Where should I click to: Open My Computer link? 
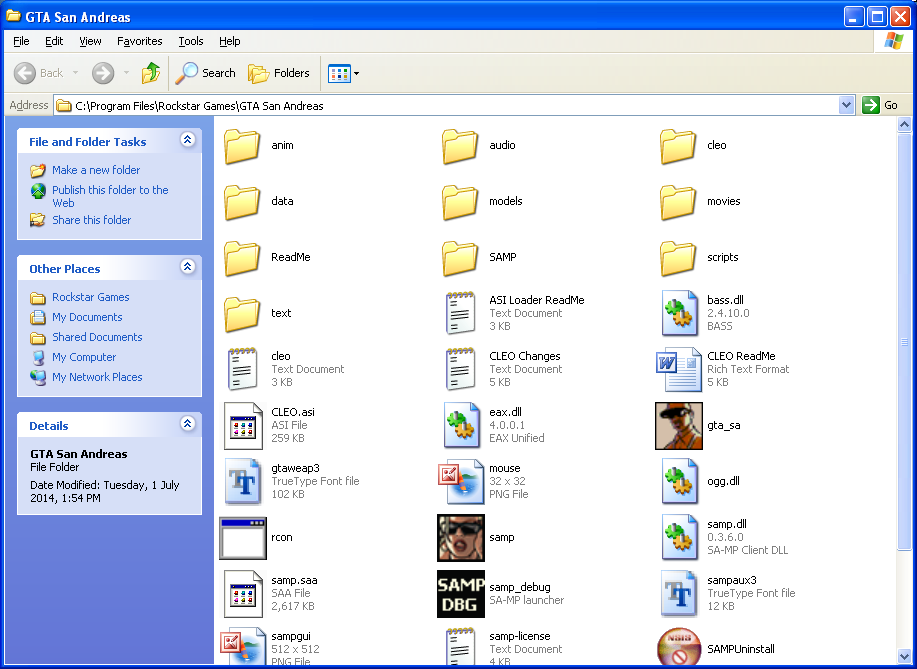point(84,357)
